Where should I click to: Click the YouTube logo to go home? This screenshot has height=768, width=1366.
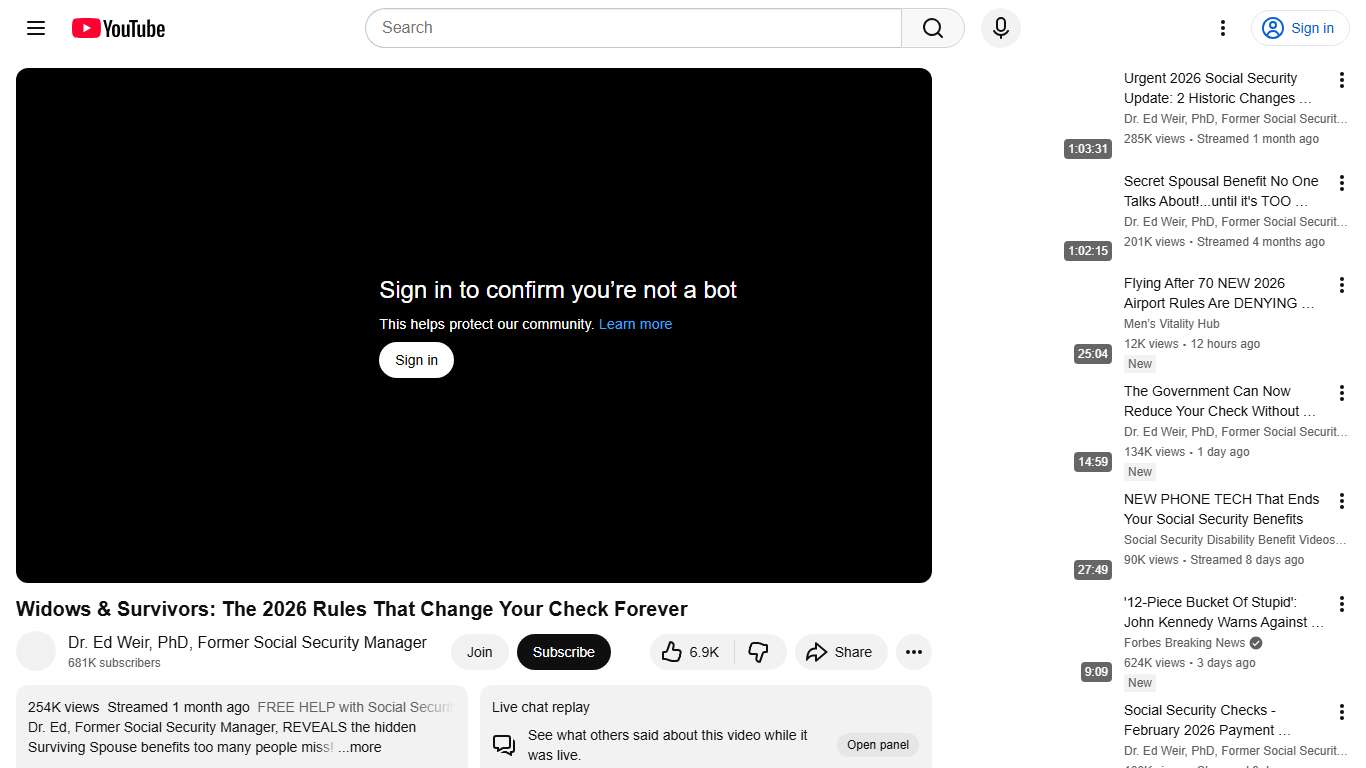118,28
